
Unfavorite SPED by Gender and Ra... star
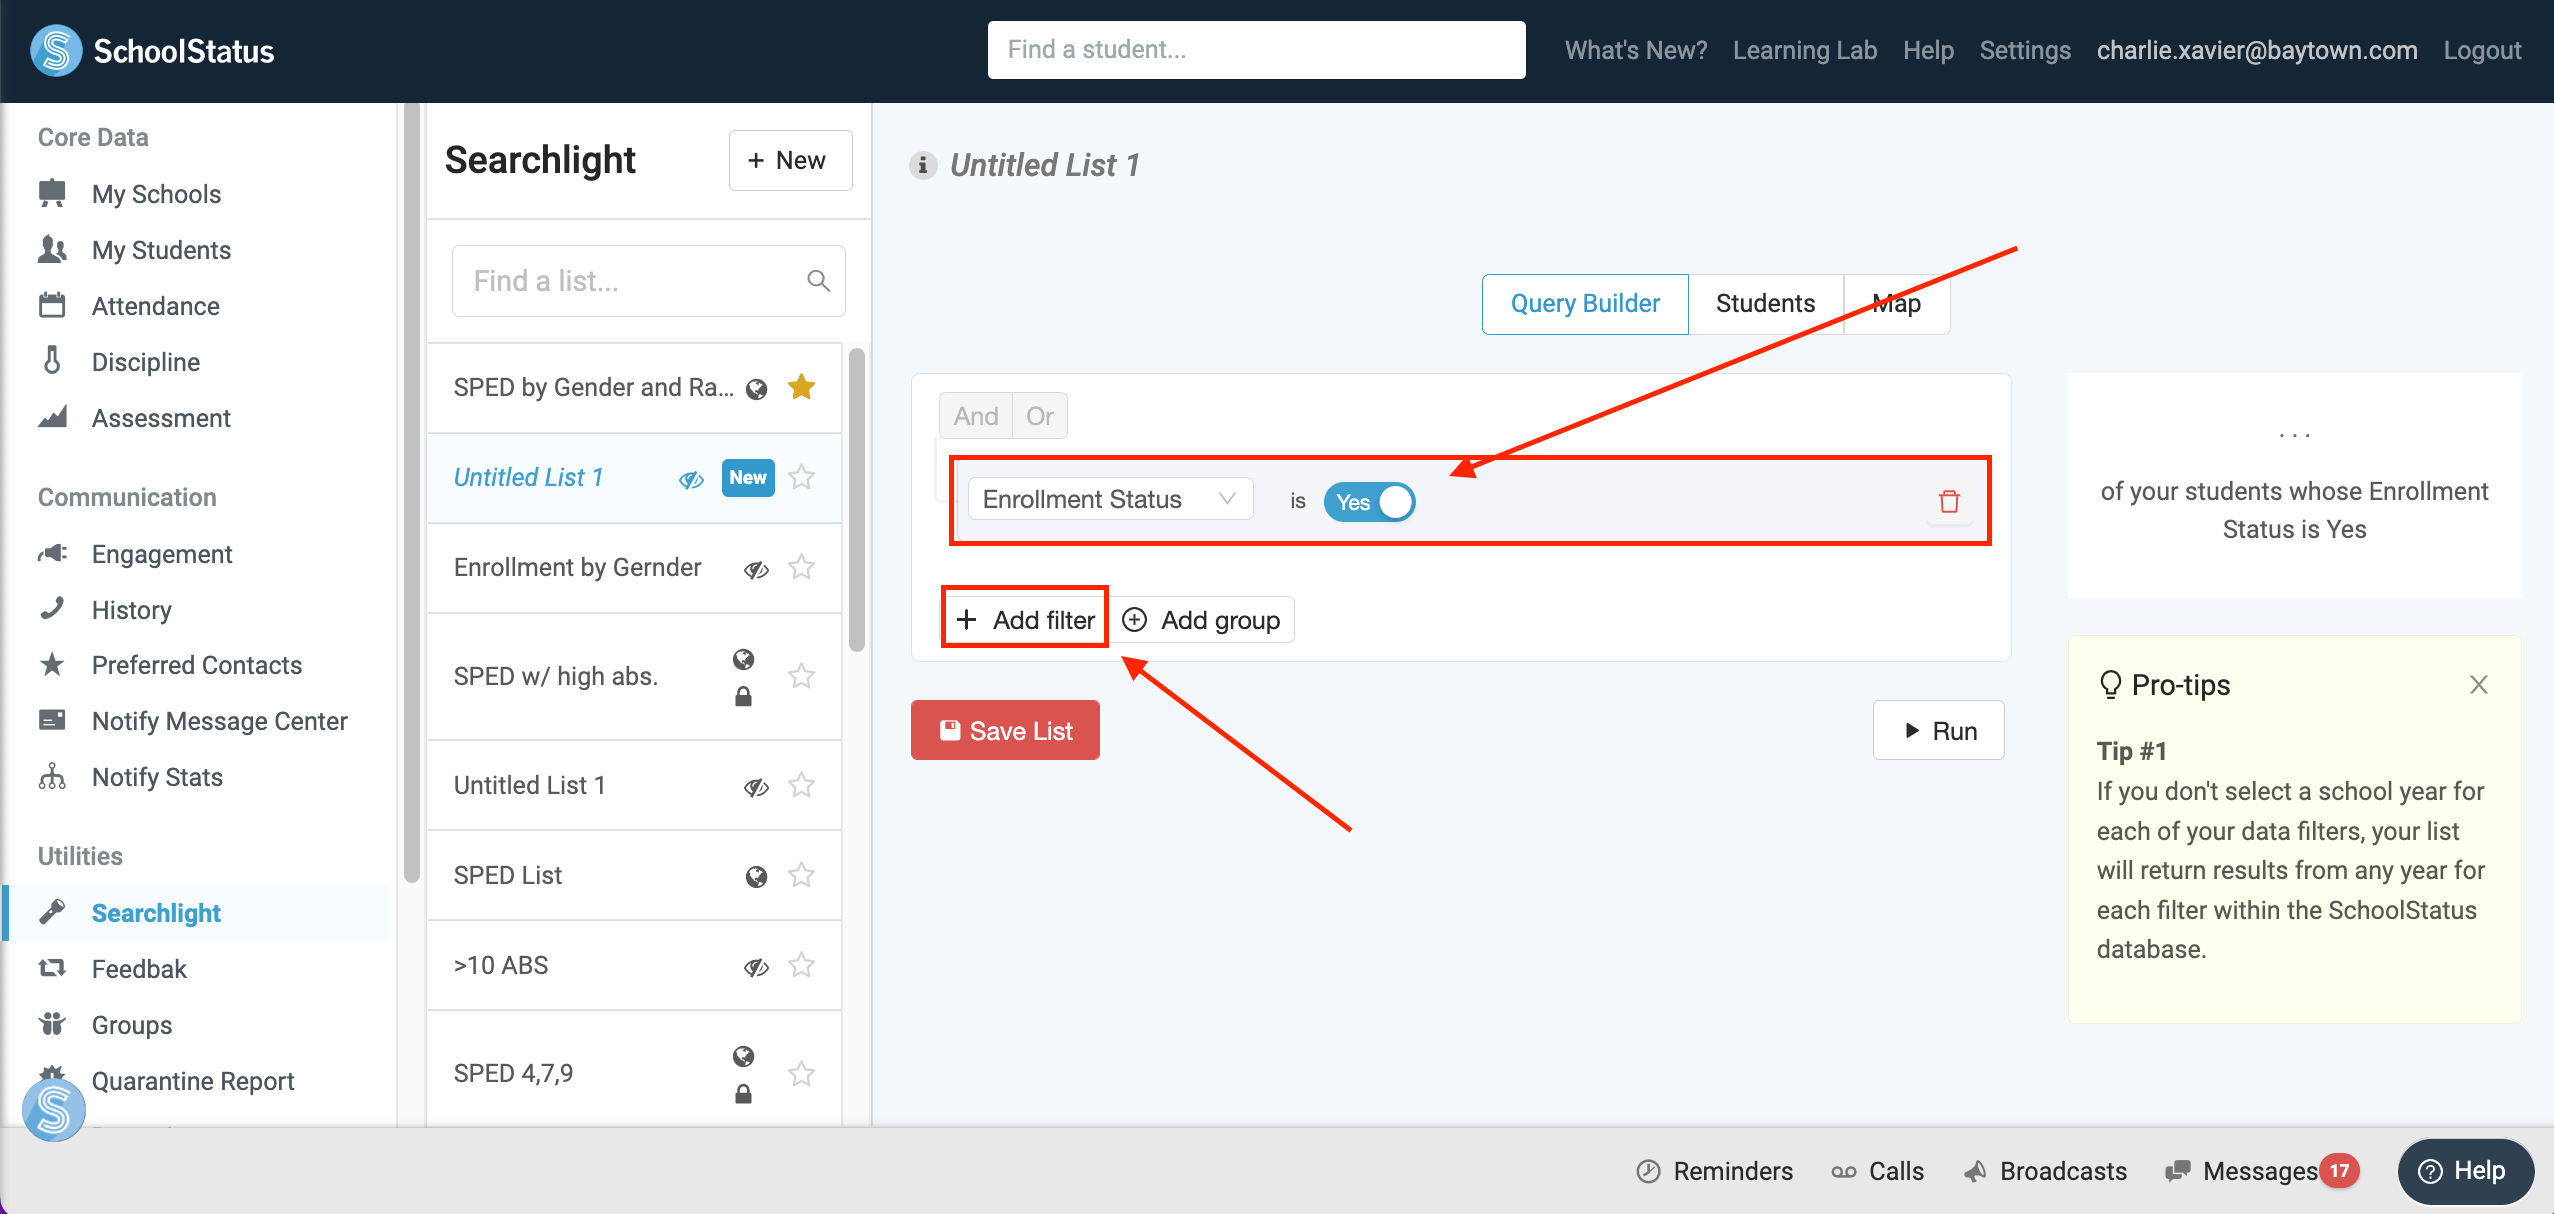click(x=801, y=387)
